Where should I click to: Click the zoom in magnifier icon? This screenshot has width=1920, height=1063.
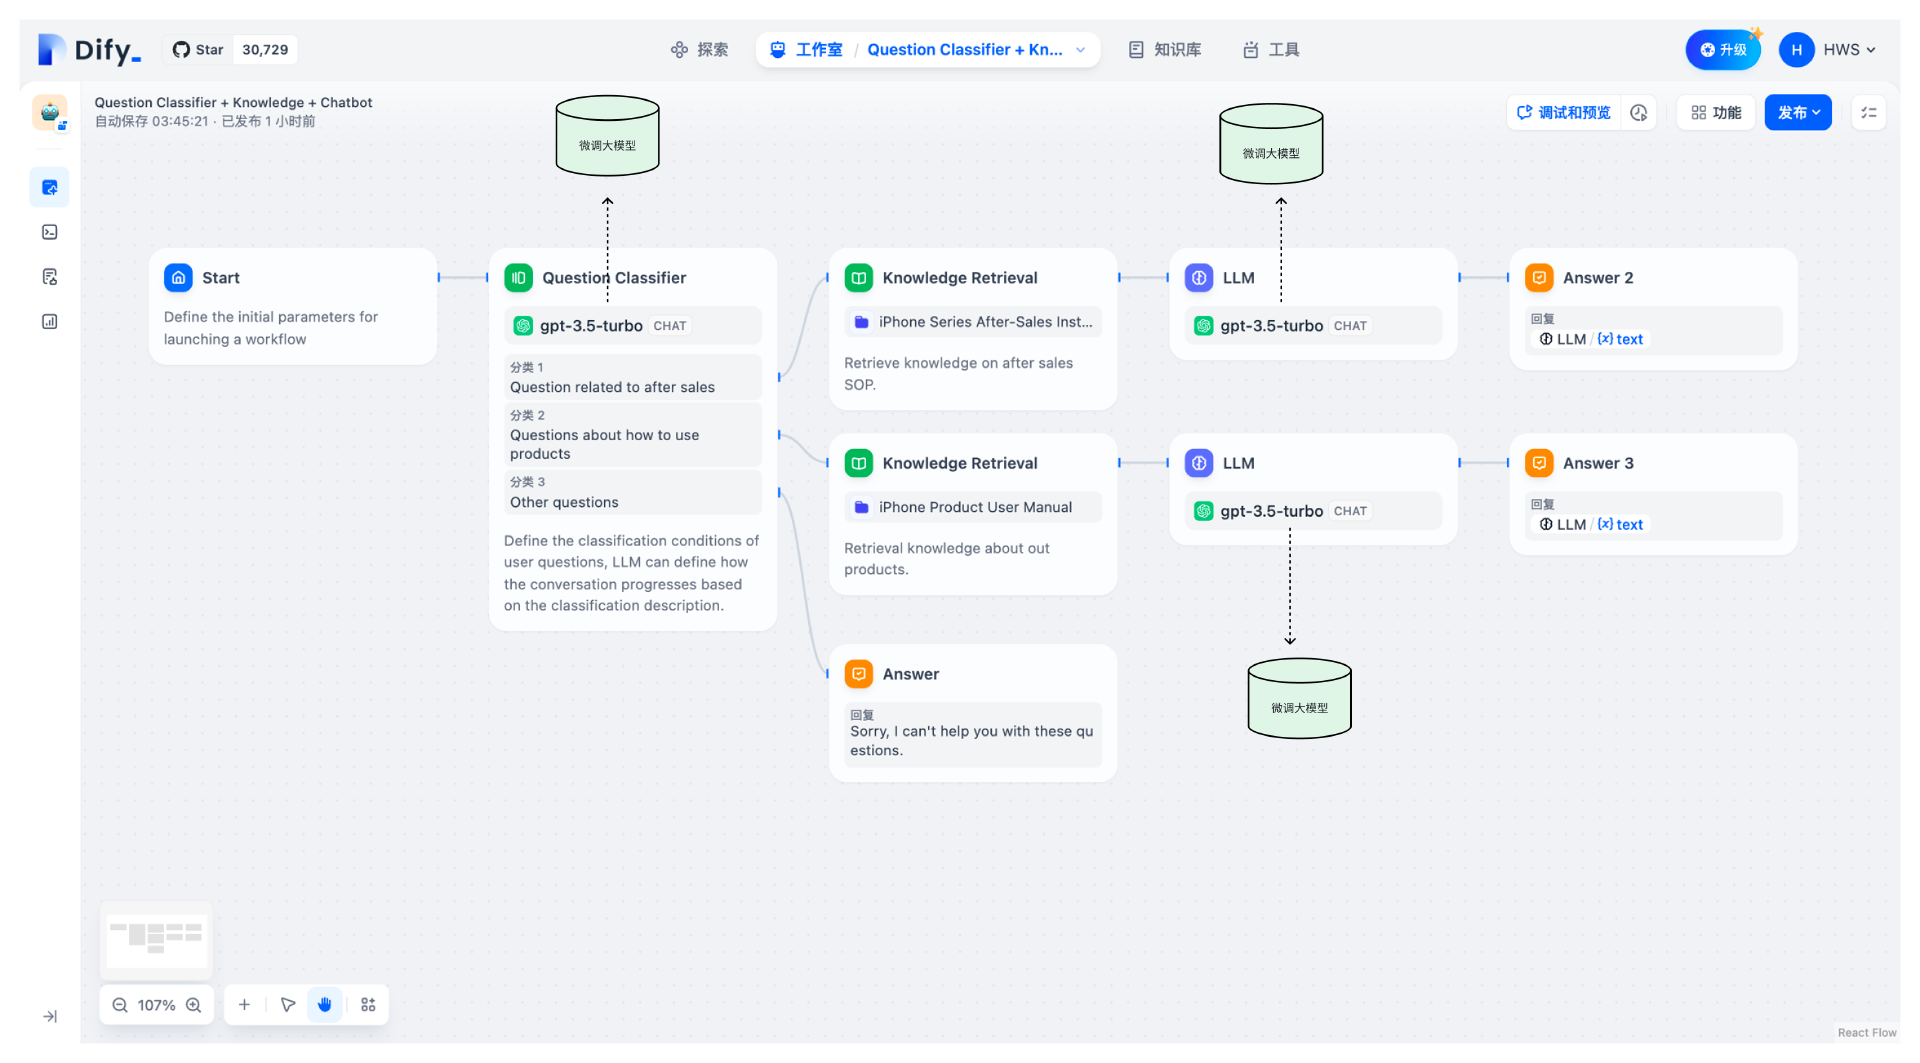click(x=194, y=1005)
